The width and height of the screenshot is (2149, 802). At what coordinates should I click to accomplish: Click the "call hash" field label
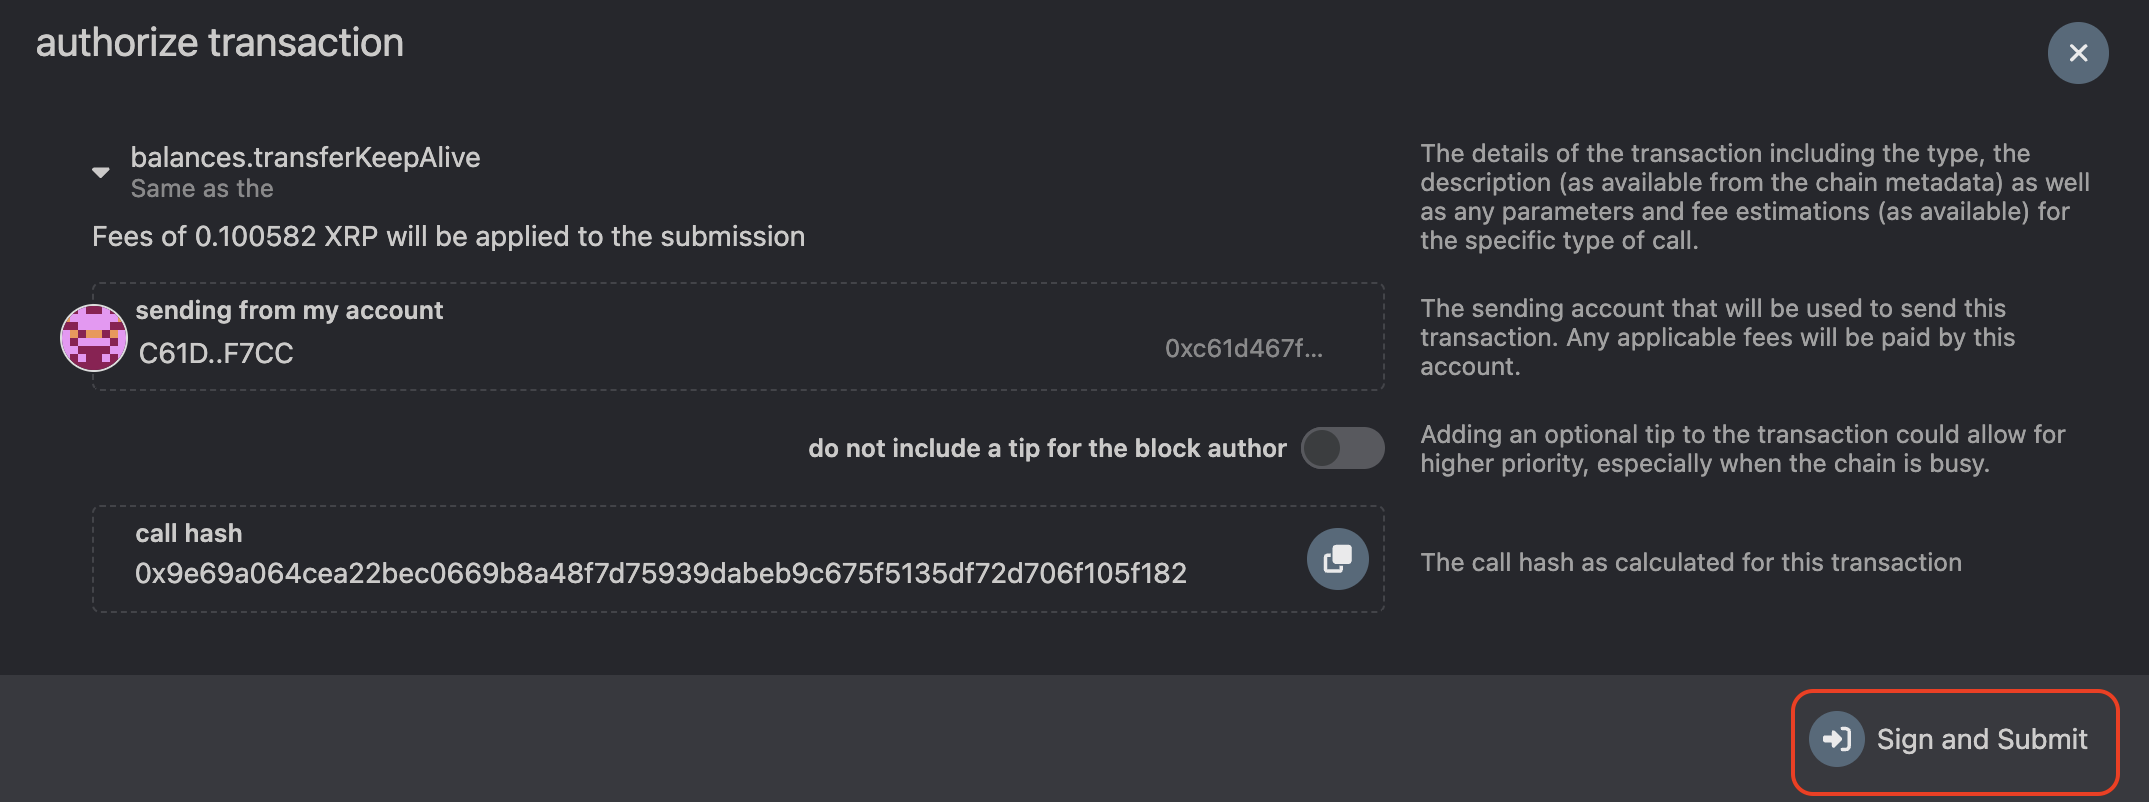pos(189,533)
